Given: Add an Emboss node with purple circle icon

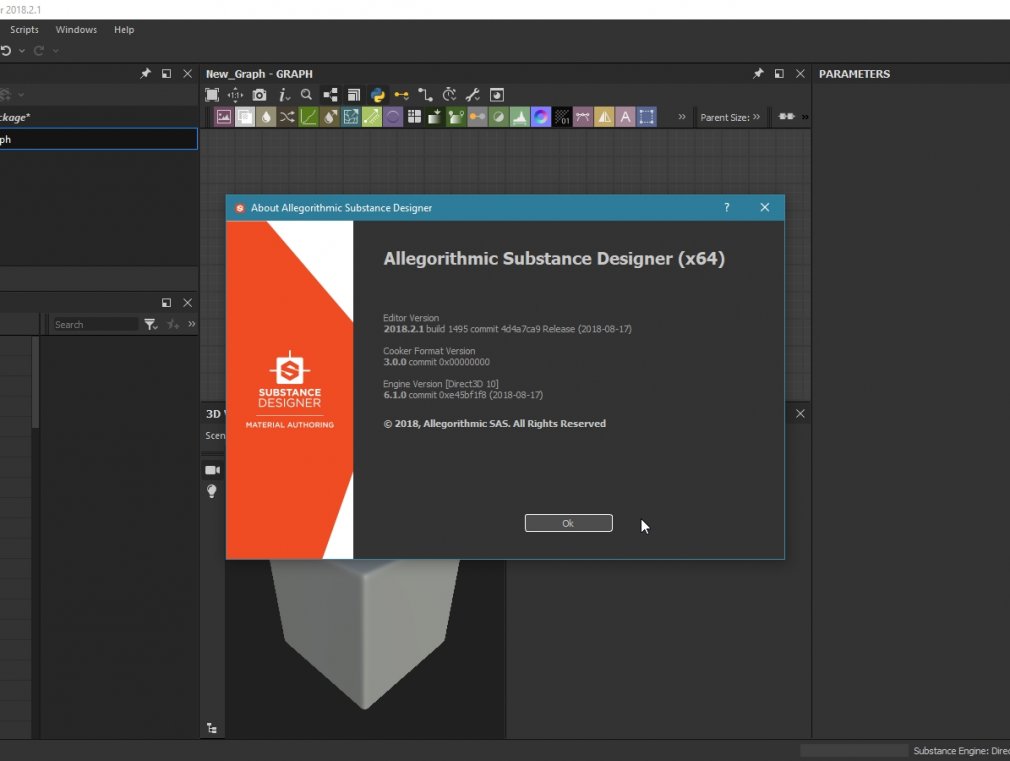Looking at the screenshot, I should (x=393, y=117).
